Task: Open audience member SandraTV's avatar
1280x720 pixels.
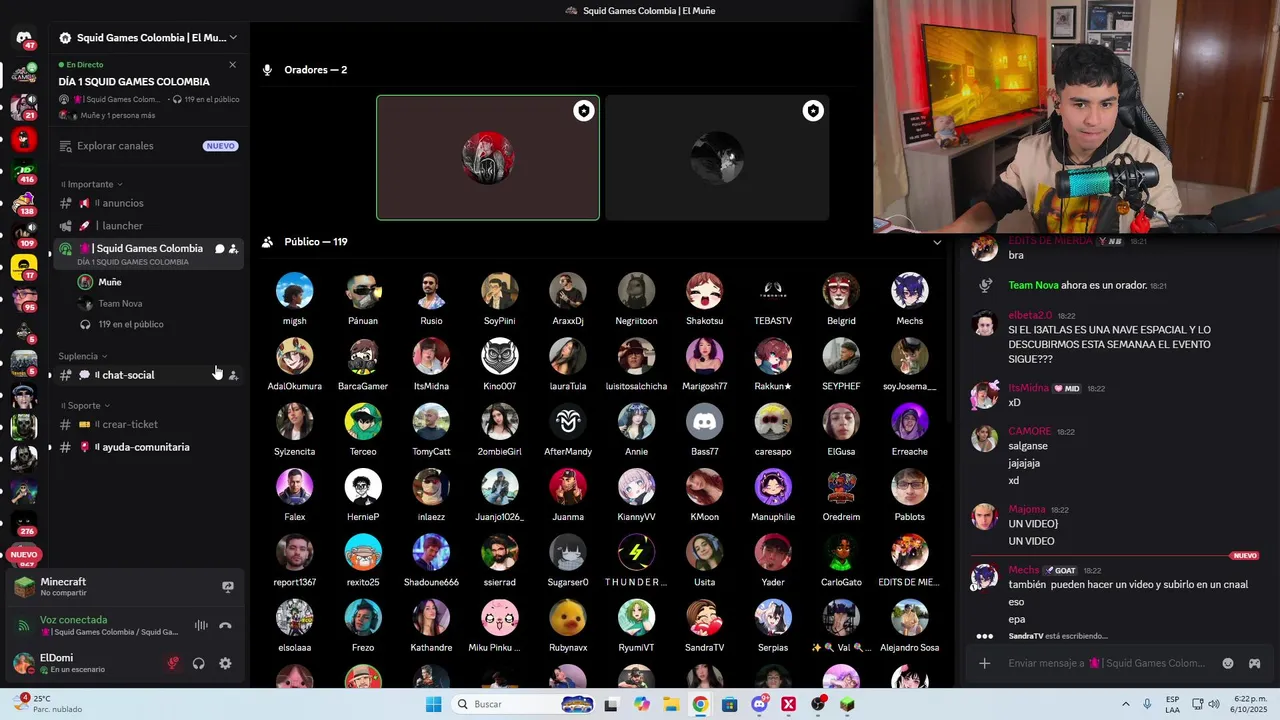Action: (705, 618)
